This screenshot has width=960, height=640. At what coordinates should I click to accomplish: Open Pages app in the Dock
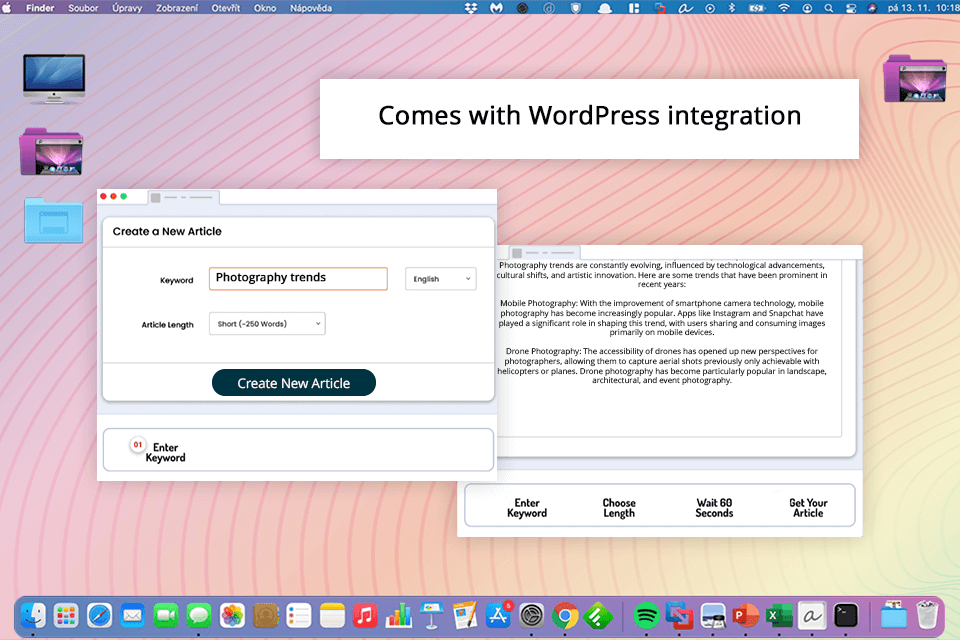465,616
